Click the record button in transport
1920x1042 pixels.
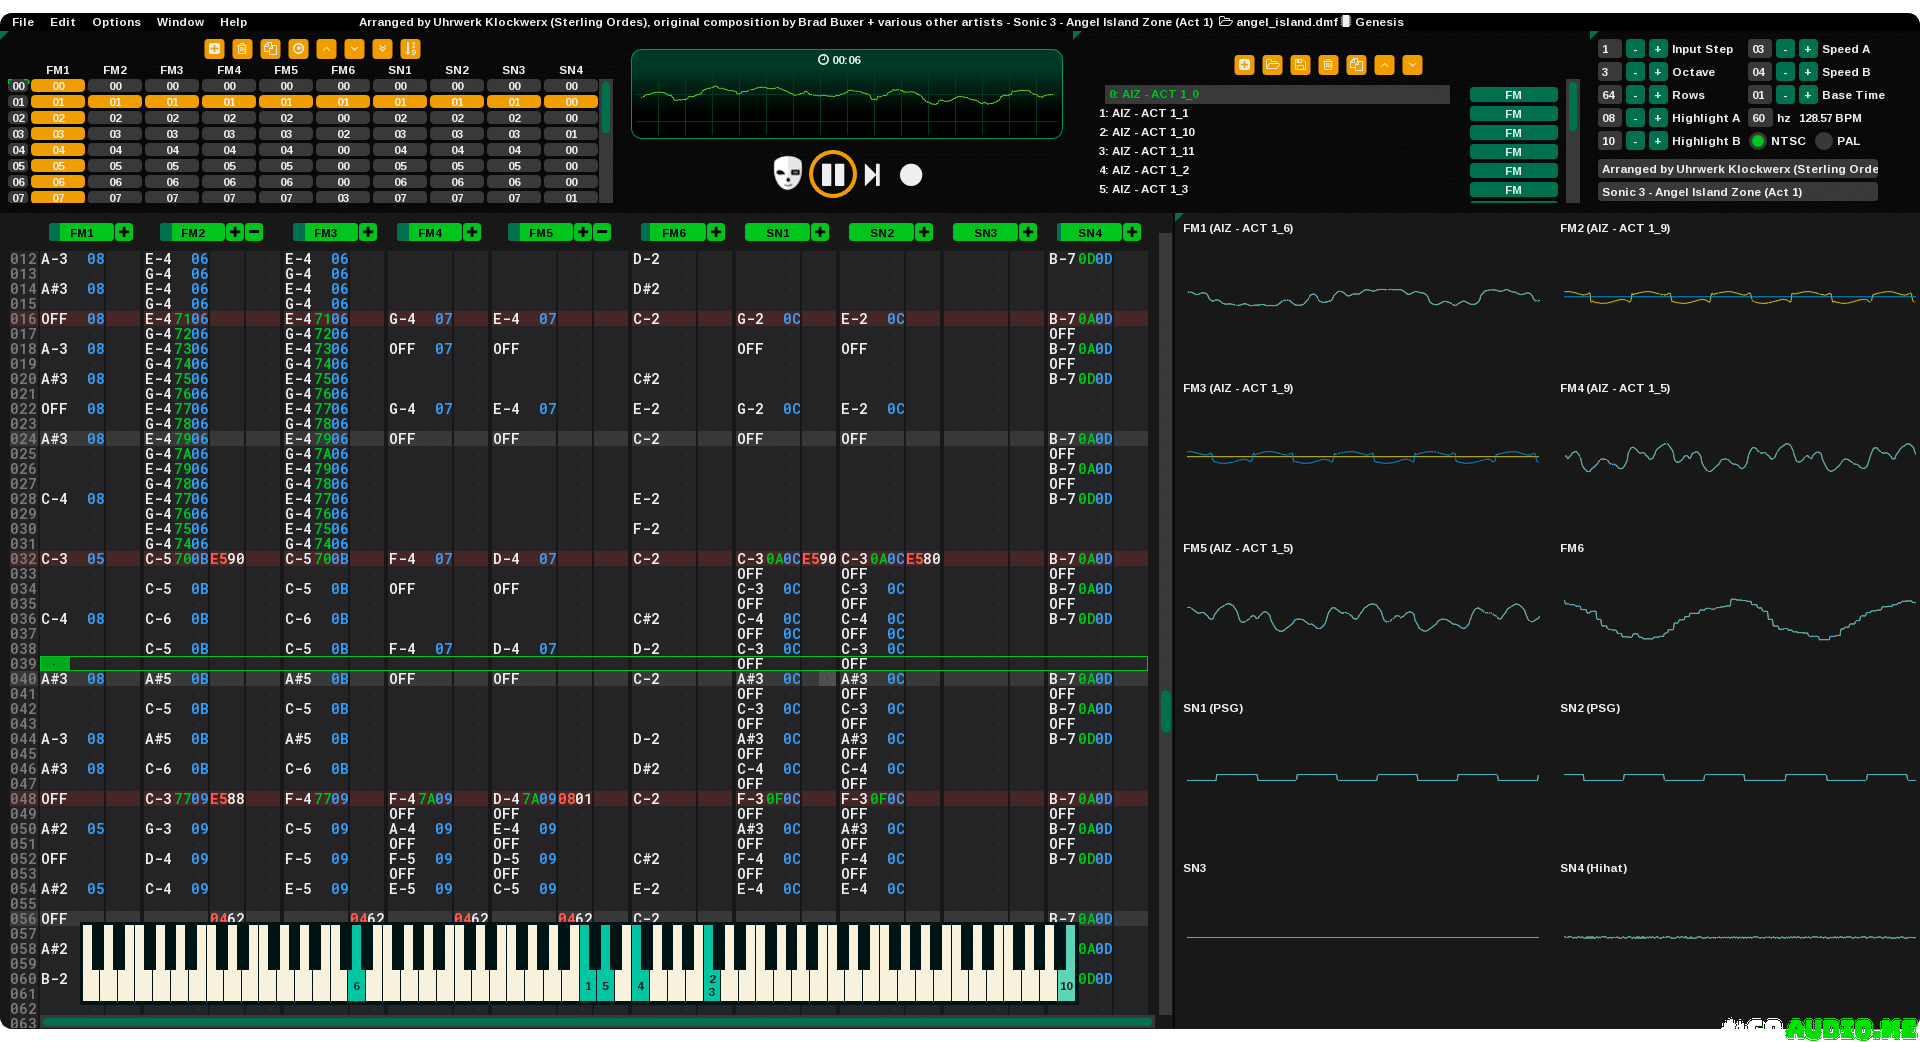[x=910, y=175]
